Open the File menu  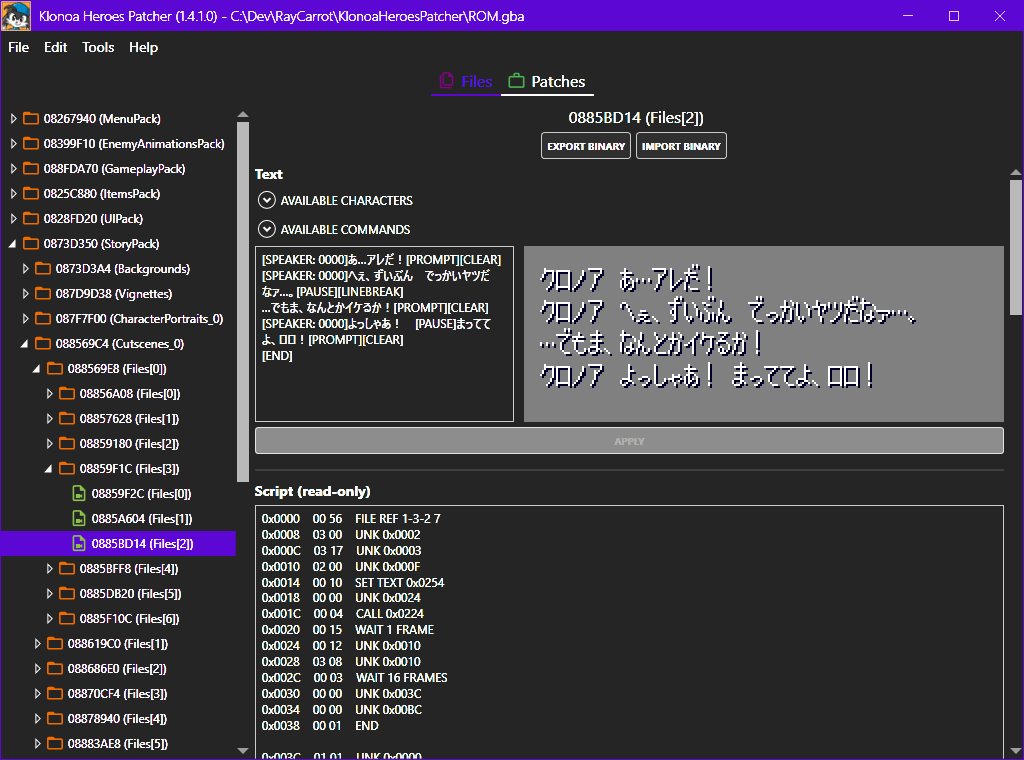pos(18,47)
